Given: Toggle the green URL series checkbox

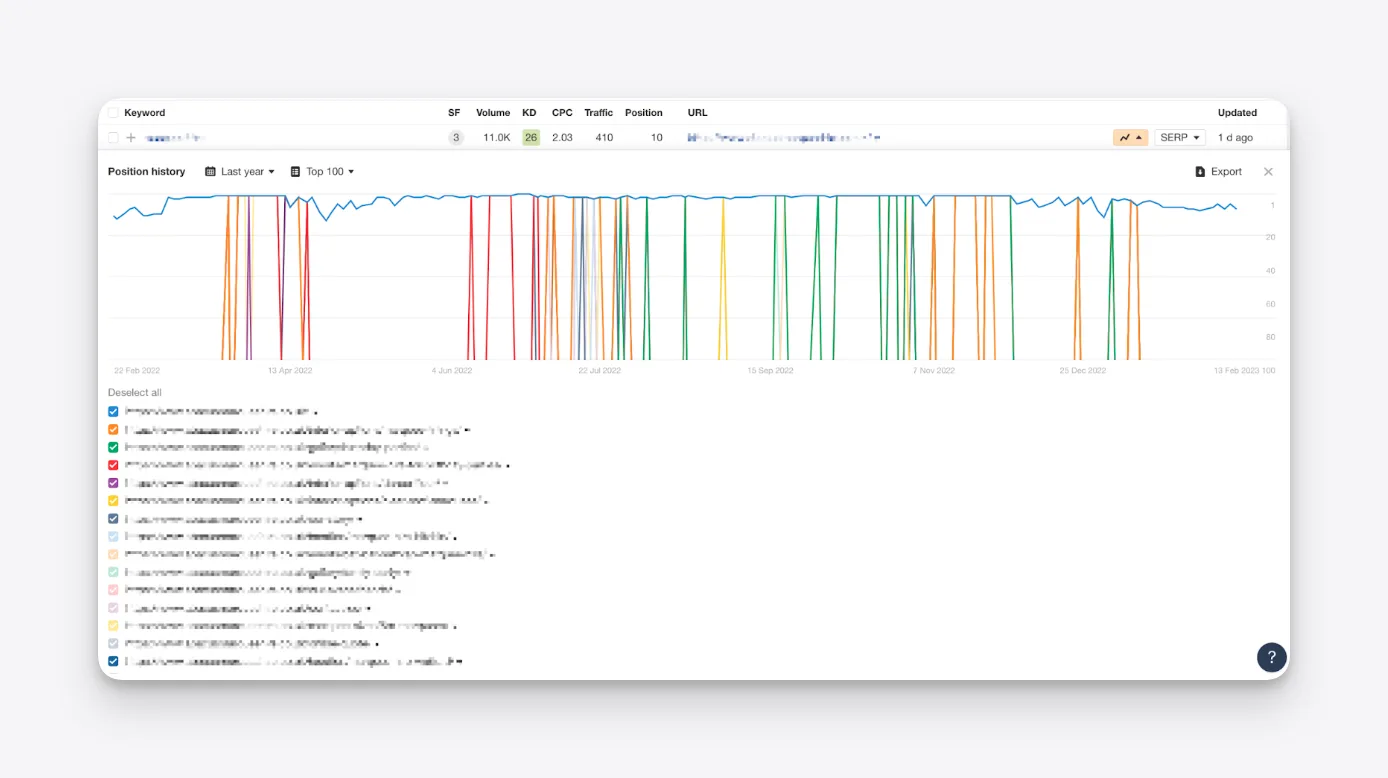Looking at the screenshot, I should pos(113,447).
